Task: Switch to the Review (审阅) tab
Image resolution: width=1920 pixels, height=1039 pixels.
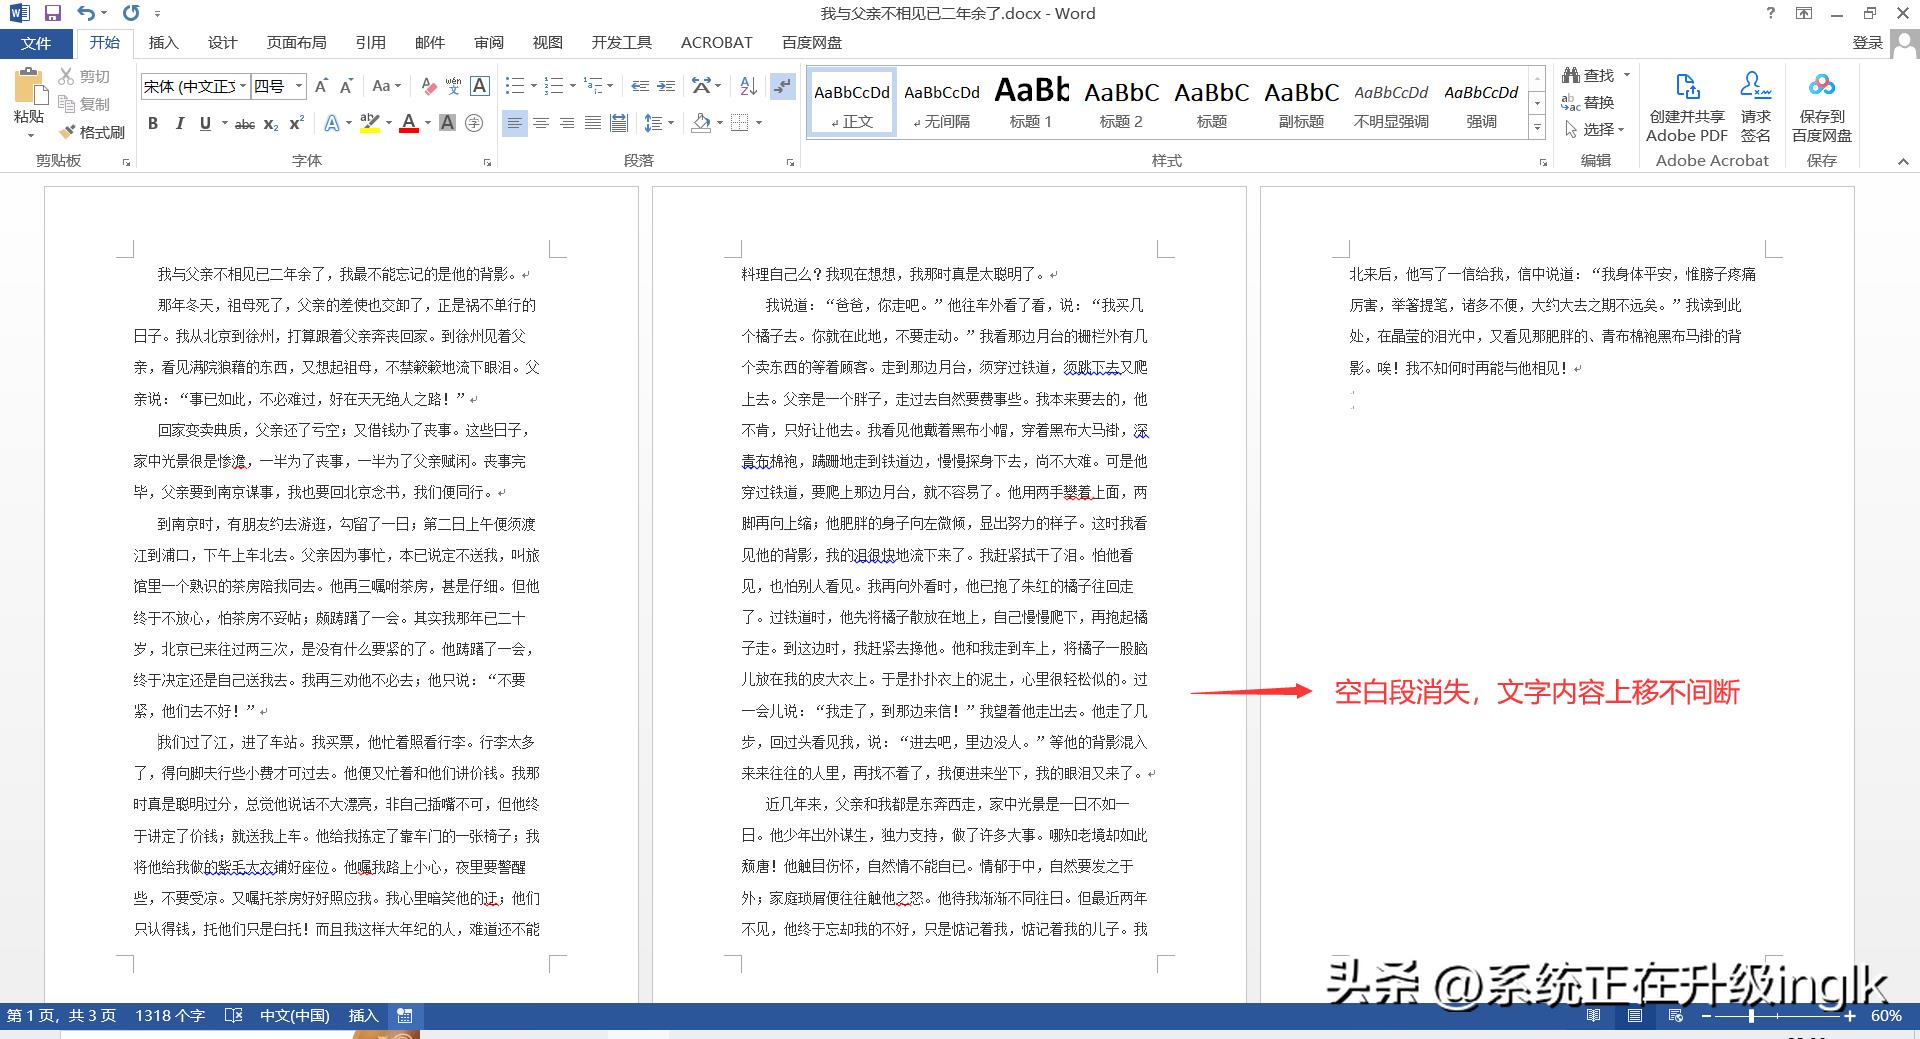Action: coord(489,43)
